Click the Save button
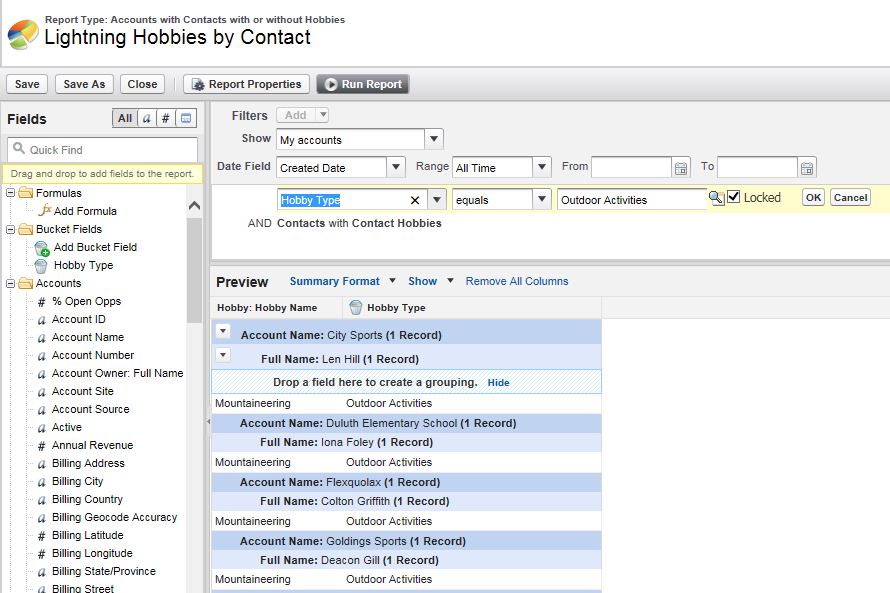 (27, 84)
